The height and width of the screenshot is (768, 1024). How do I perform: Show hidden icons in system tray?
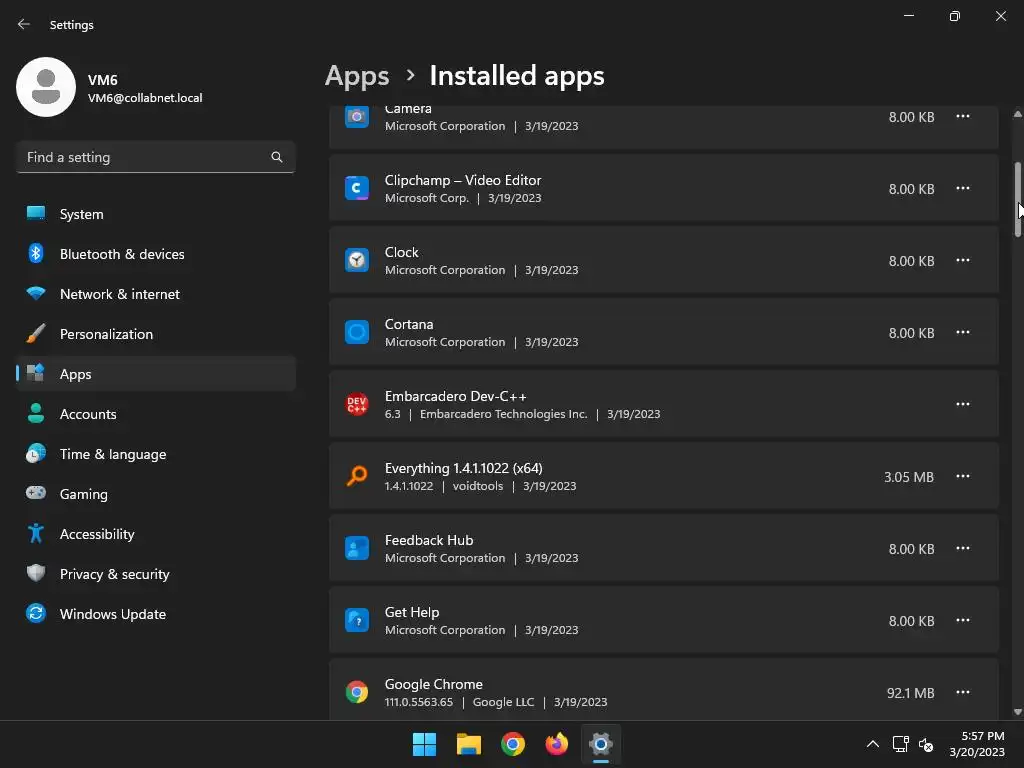(872, 744)
